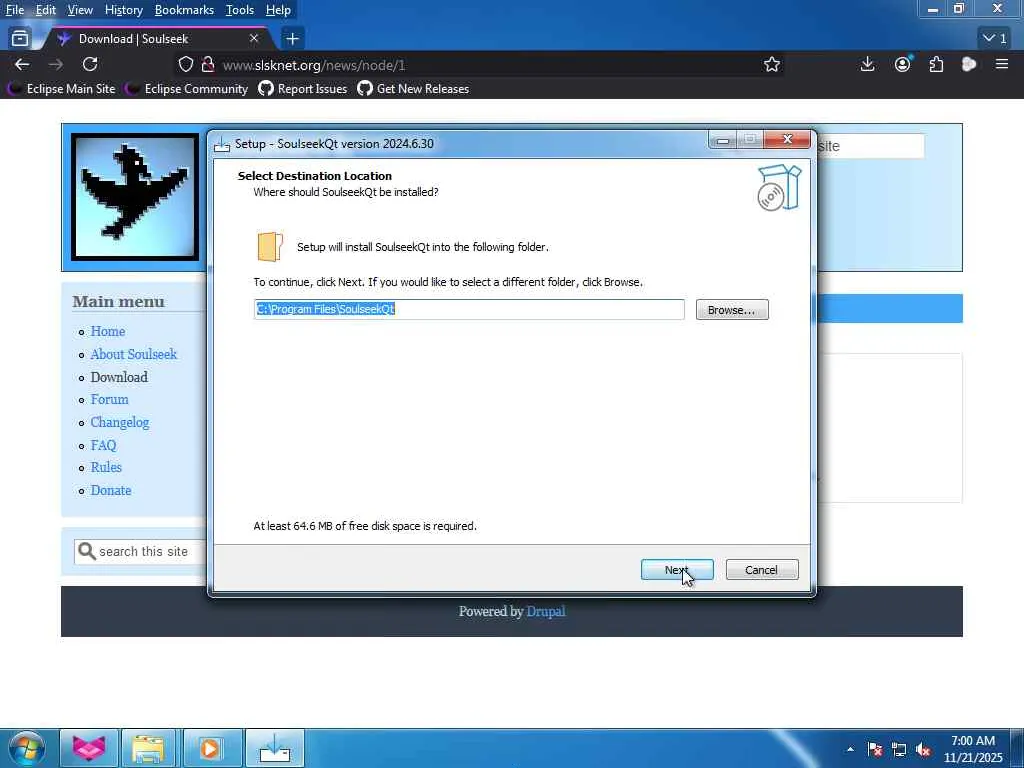Open the Donate link
The height and width of the screenshot is (768, 1024).
click(x=110, y=490)
